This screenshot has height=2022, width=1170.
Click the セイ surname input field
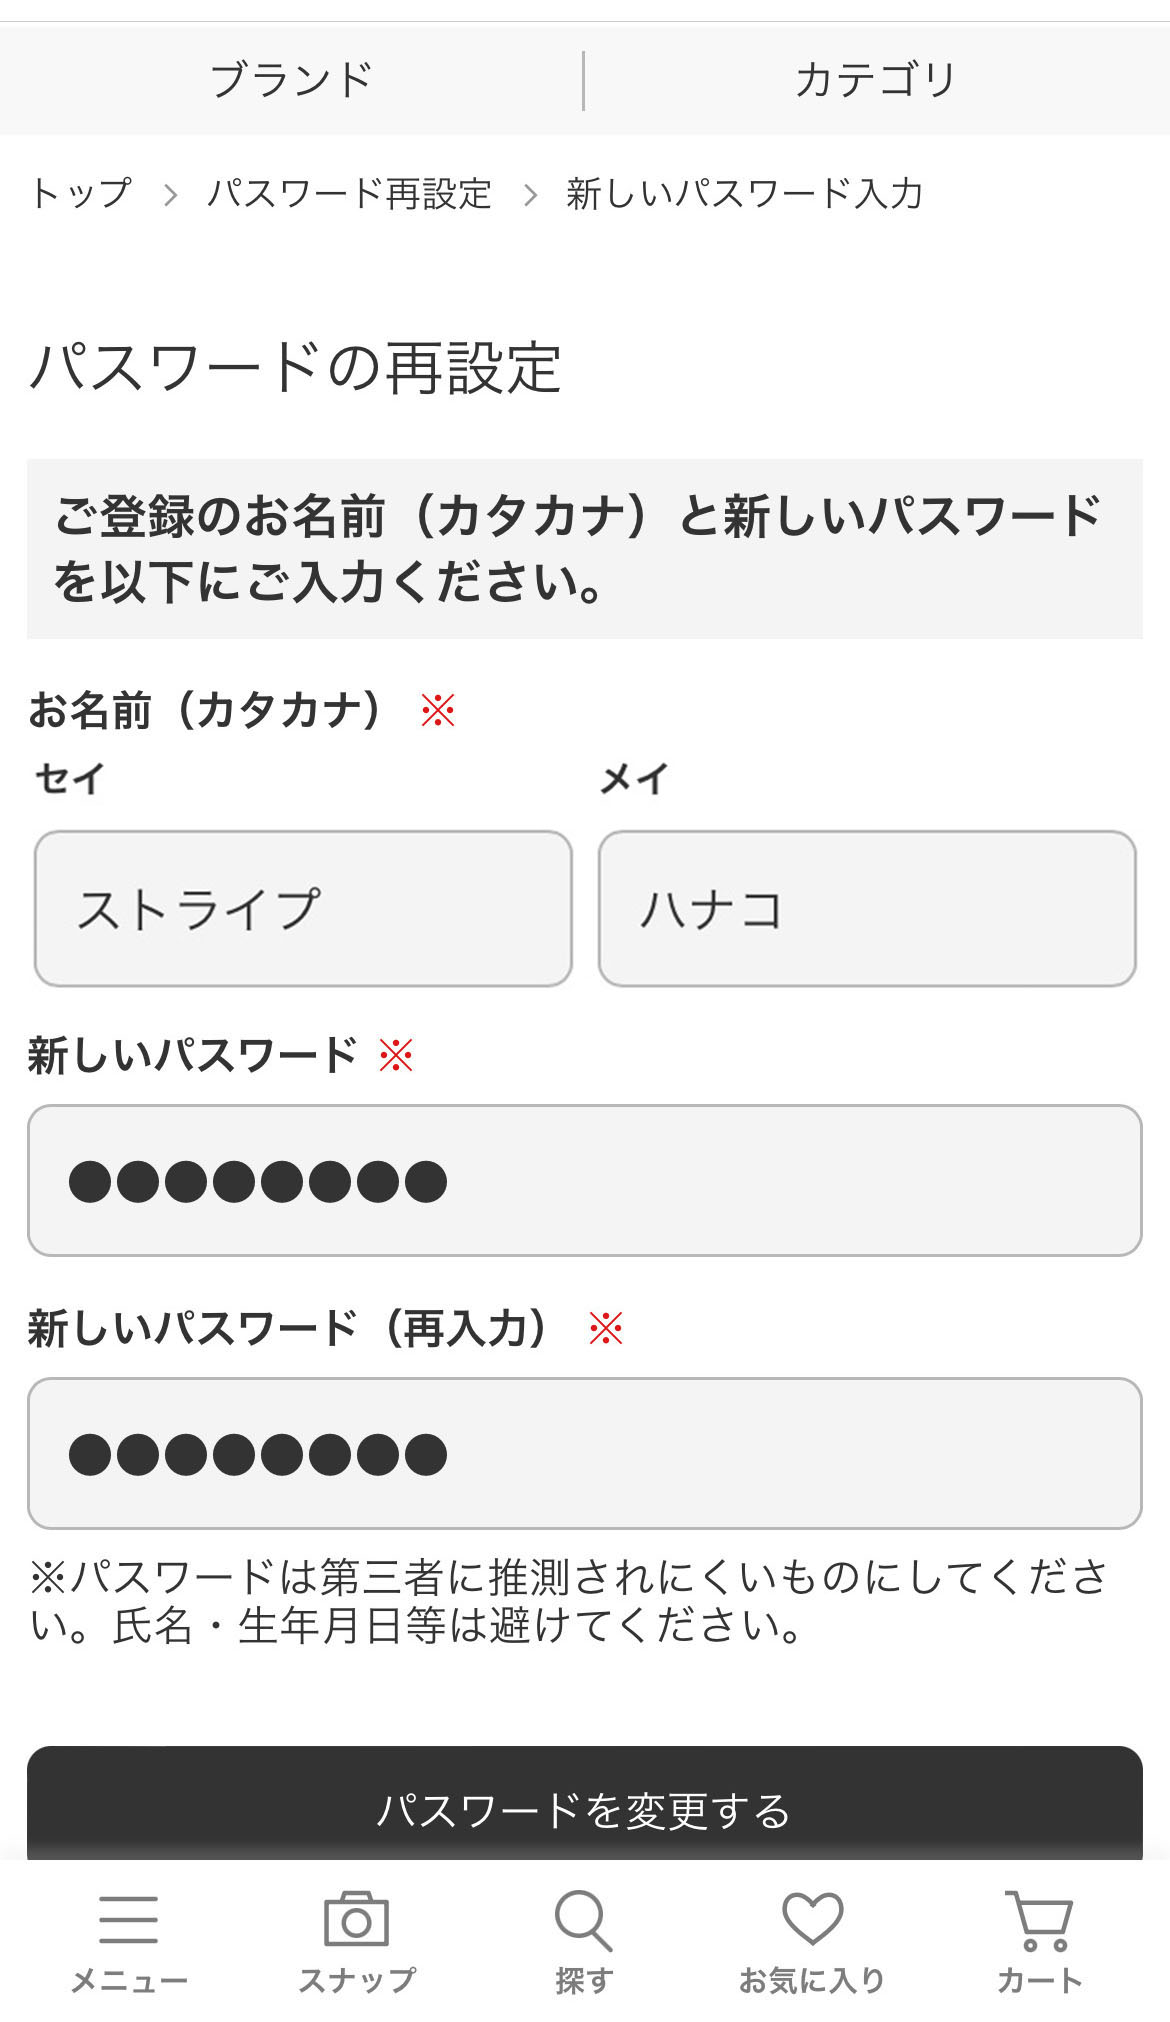click(x=303, y=909)
